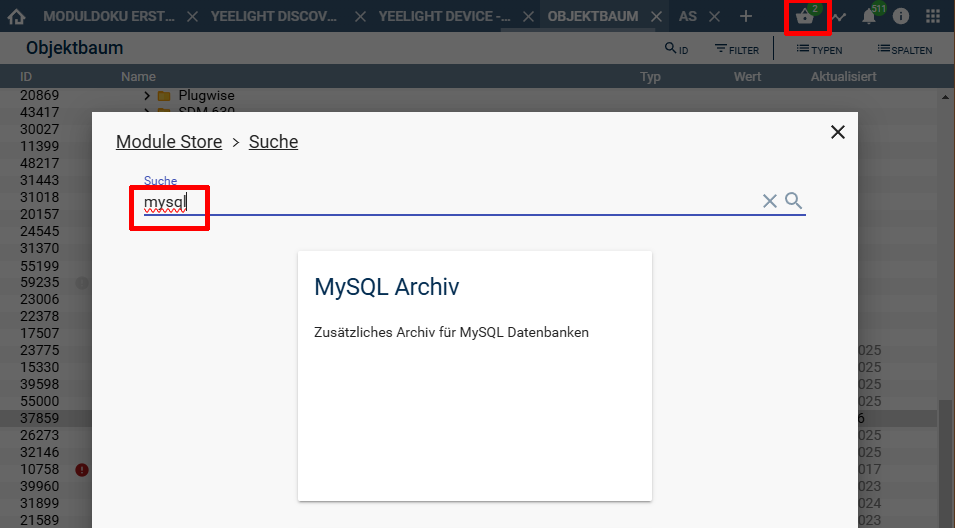The width and height of the screenshot is (955, 528).
Task: Clear the search text with X icon
Action: pos(770,201)
